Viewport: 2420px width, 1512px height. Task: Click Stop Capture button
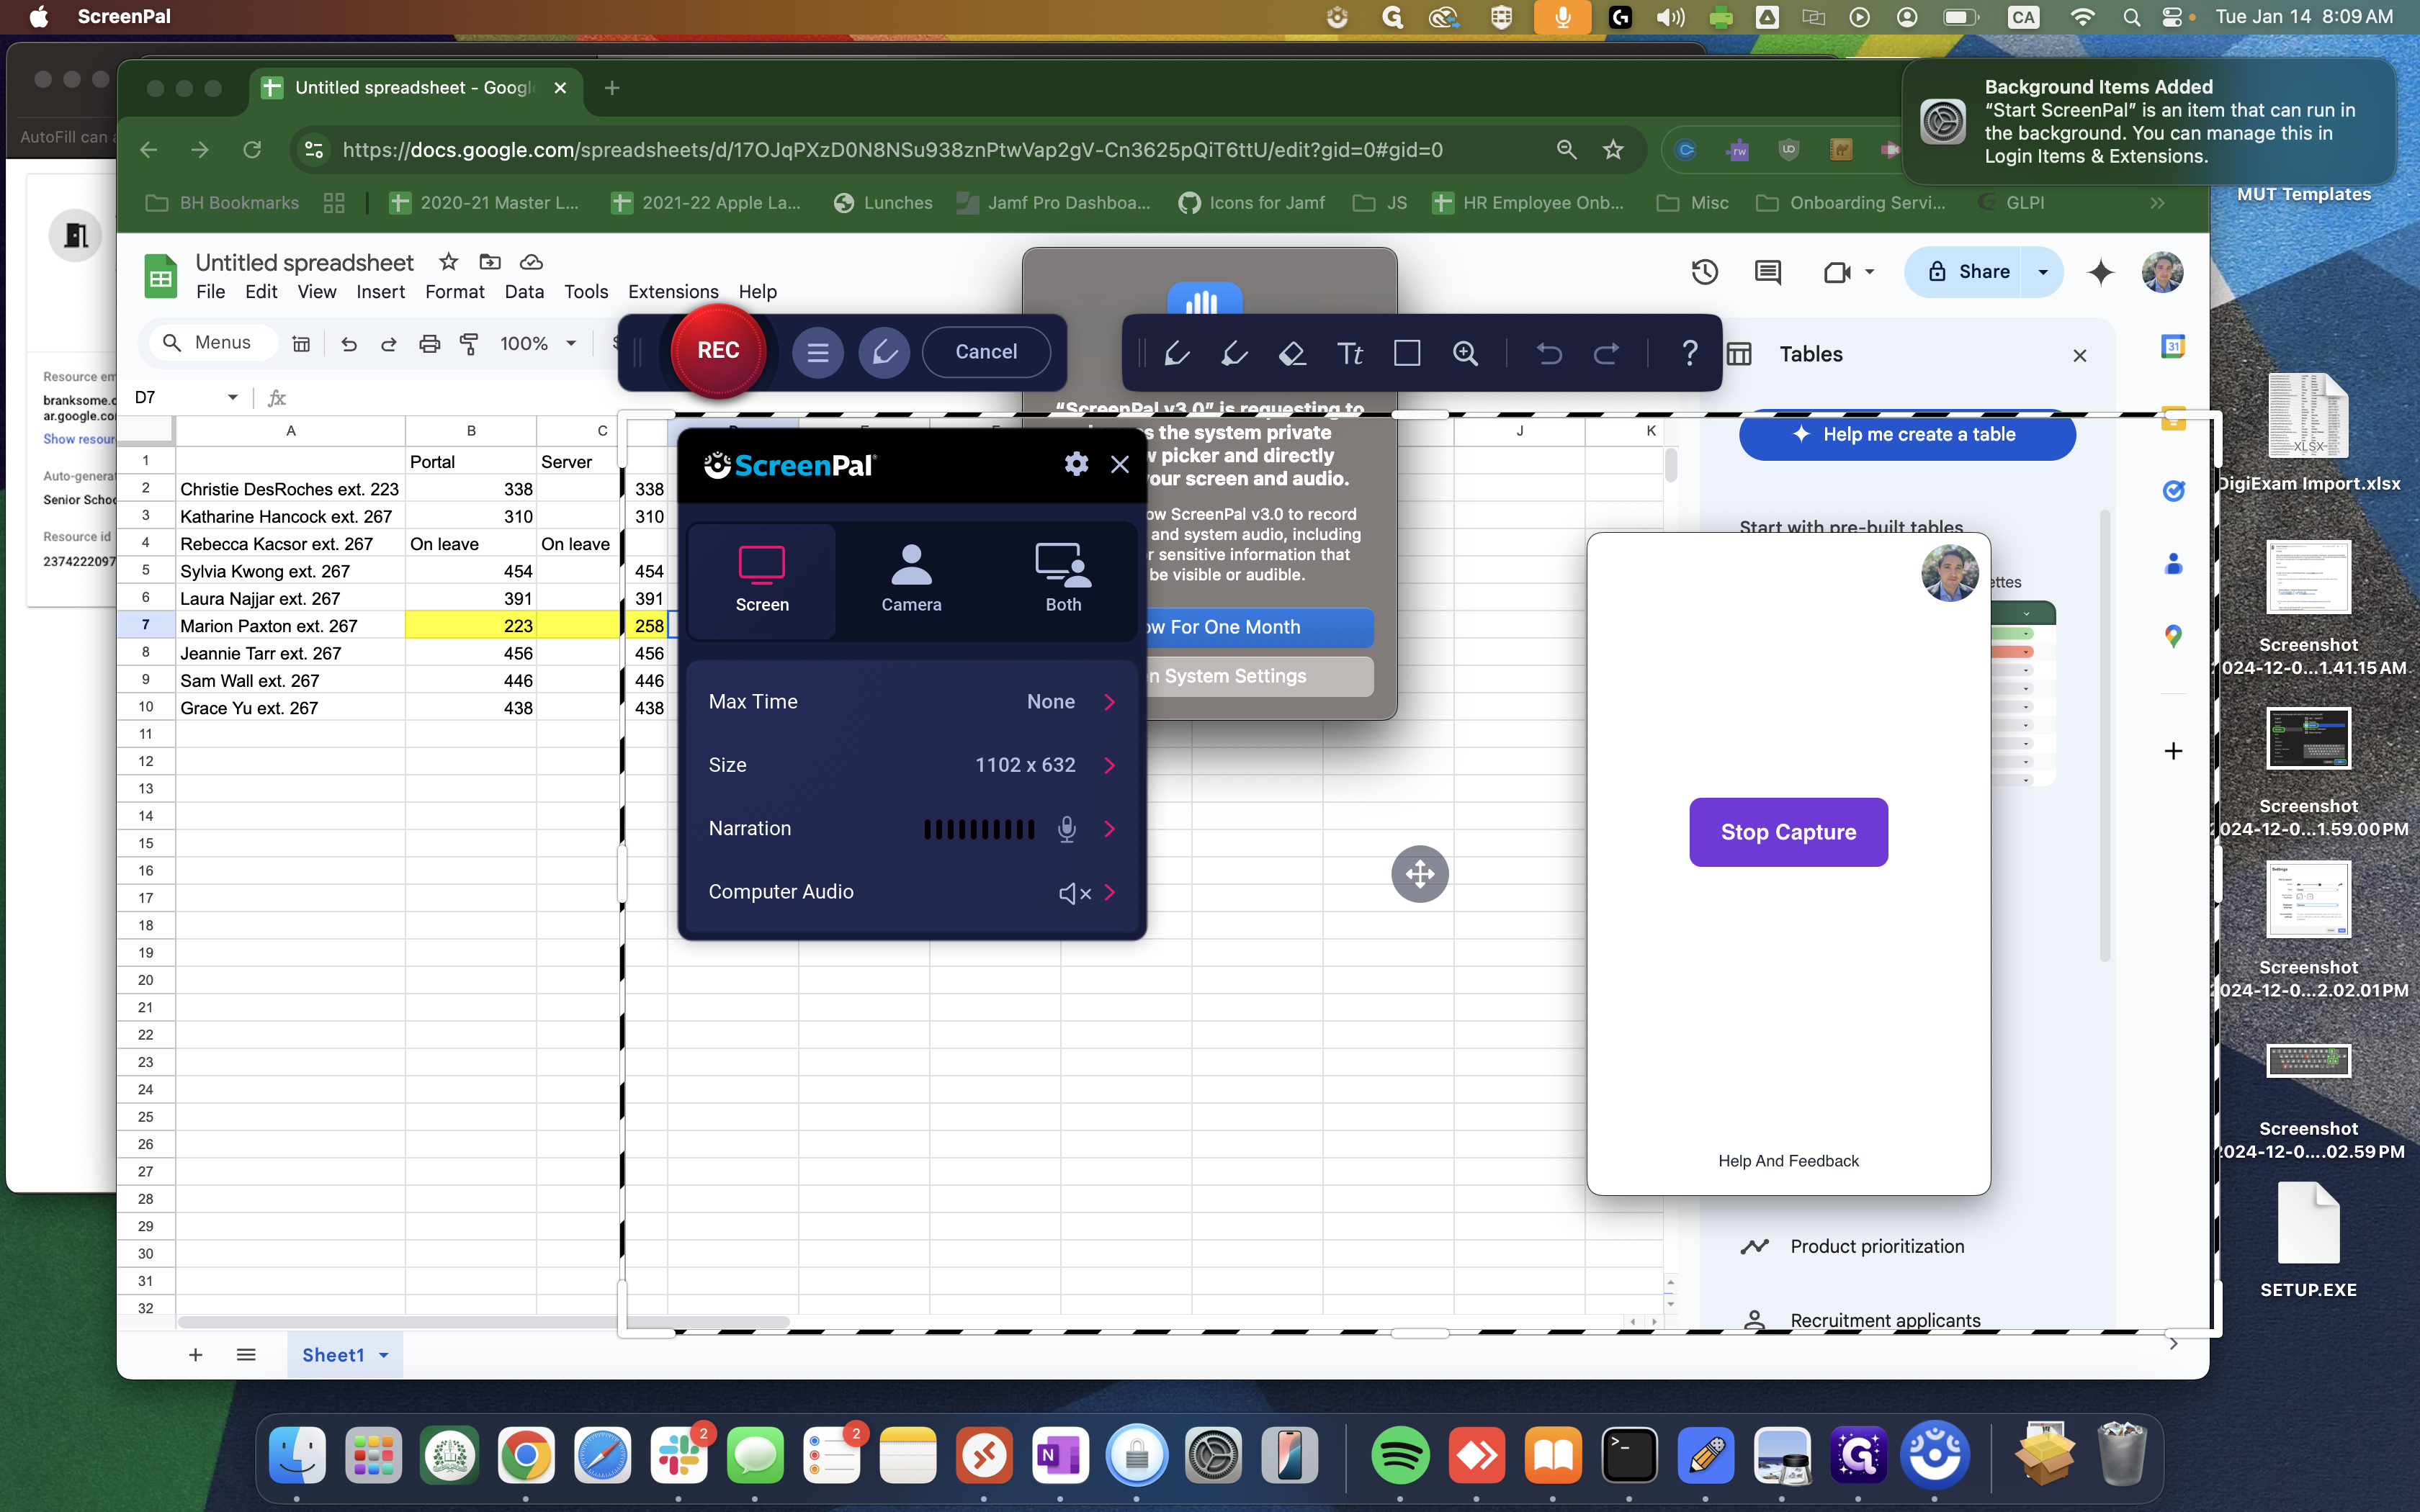tap(1788, 832)
